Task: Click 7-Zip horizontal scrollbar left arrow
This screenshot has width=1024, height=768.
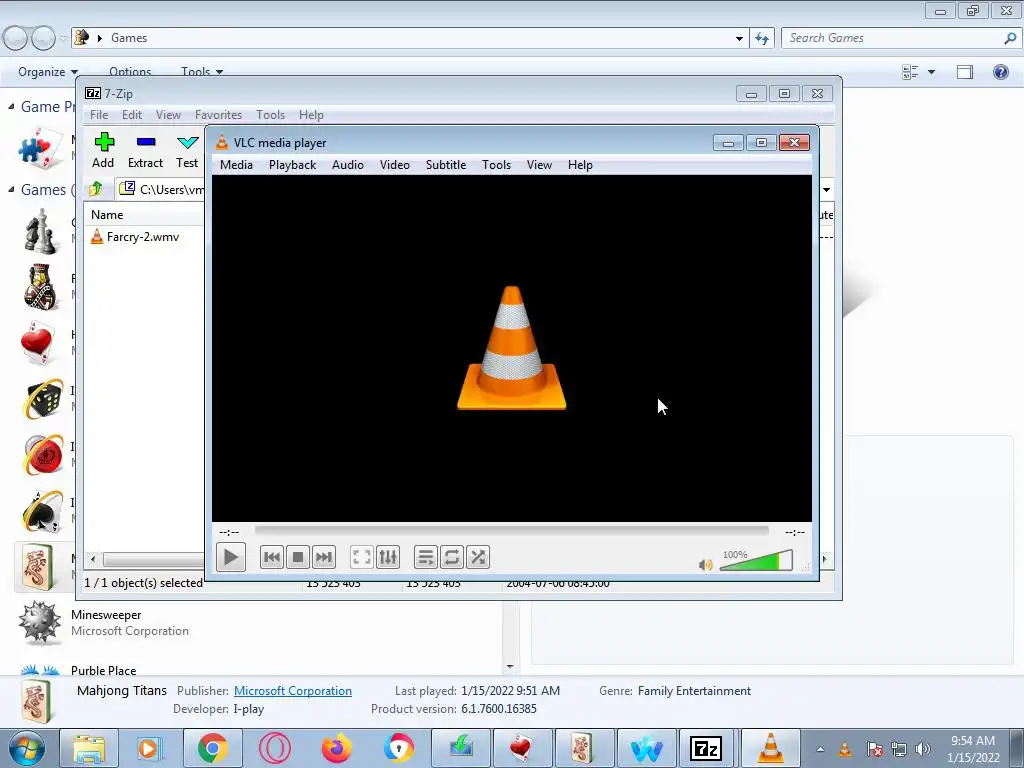Action: pos(93,560)
